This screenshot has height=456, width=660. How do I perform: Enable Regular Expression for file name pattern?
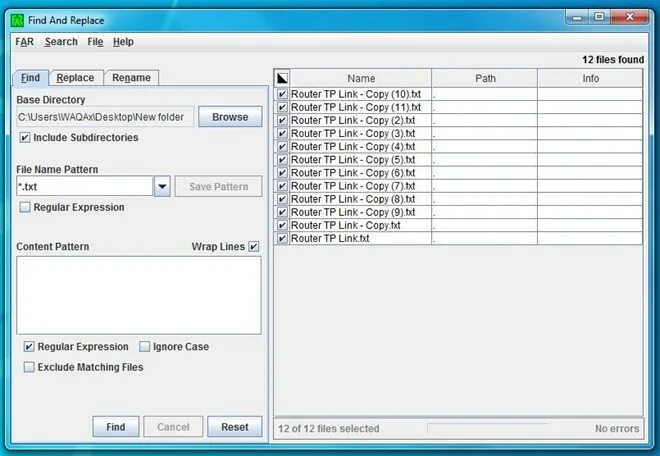tap(25, 207)
